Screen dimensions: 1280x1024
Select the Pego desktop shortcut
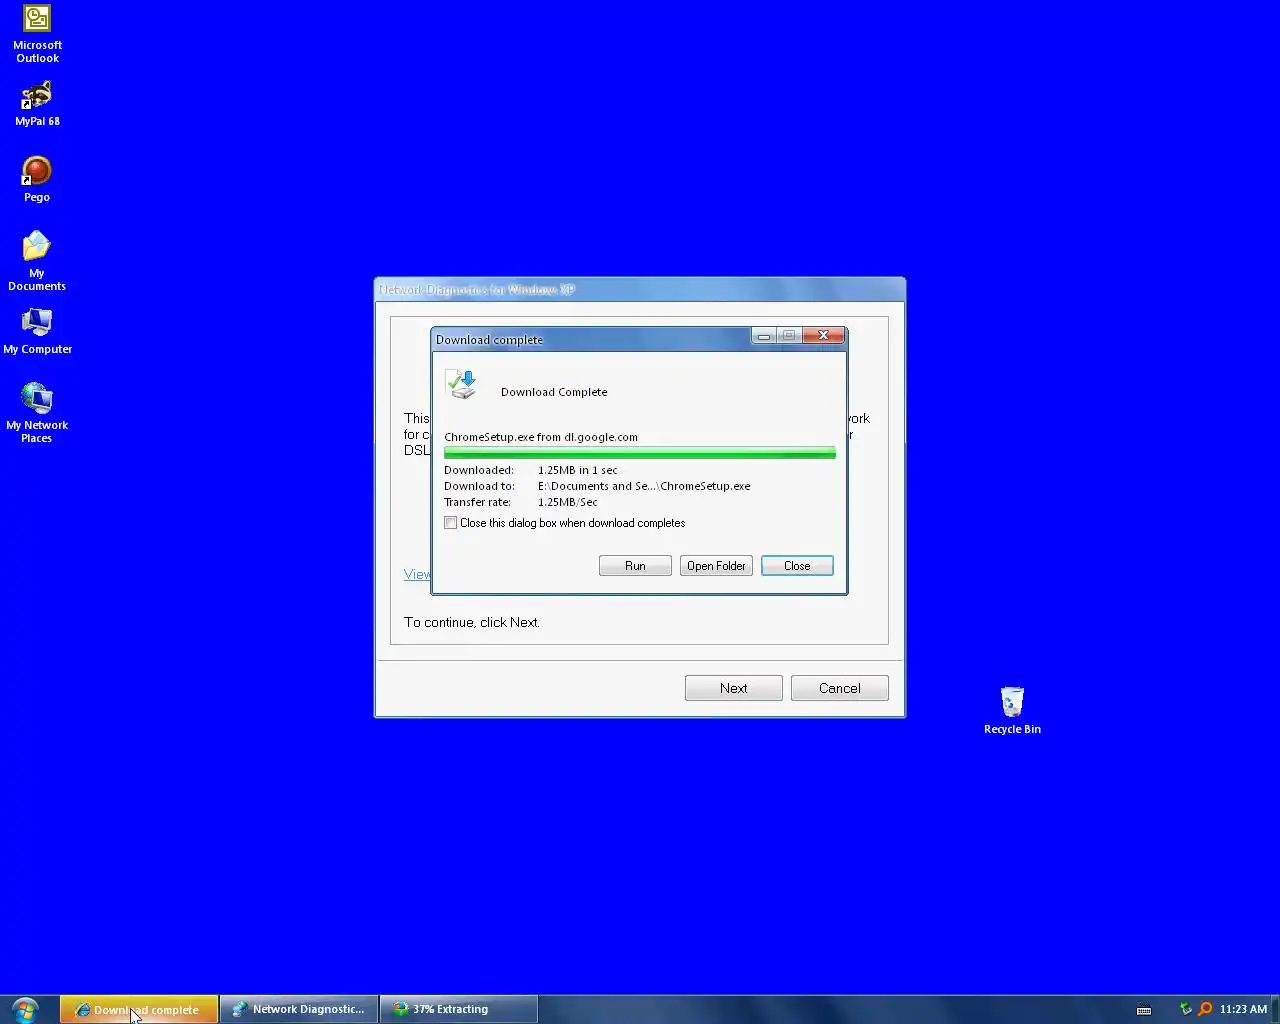click(x=37, y=180)
